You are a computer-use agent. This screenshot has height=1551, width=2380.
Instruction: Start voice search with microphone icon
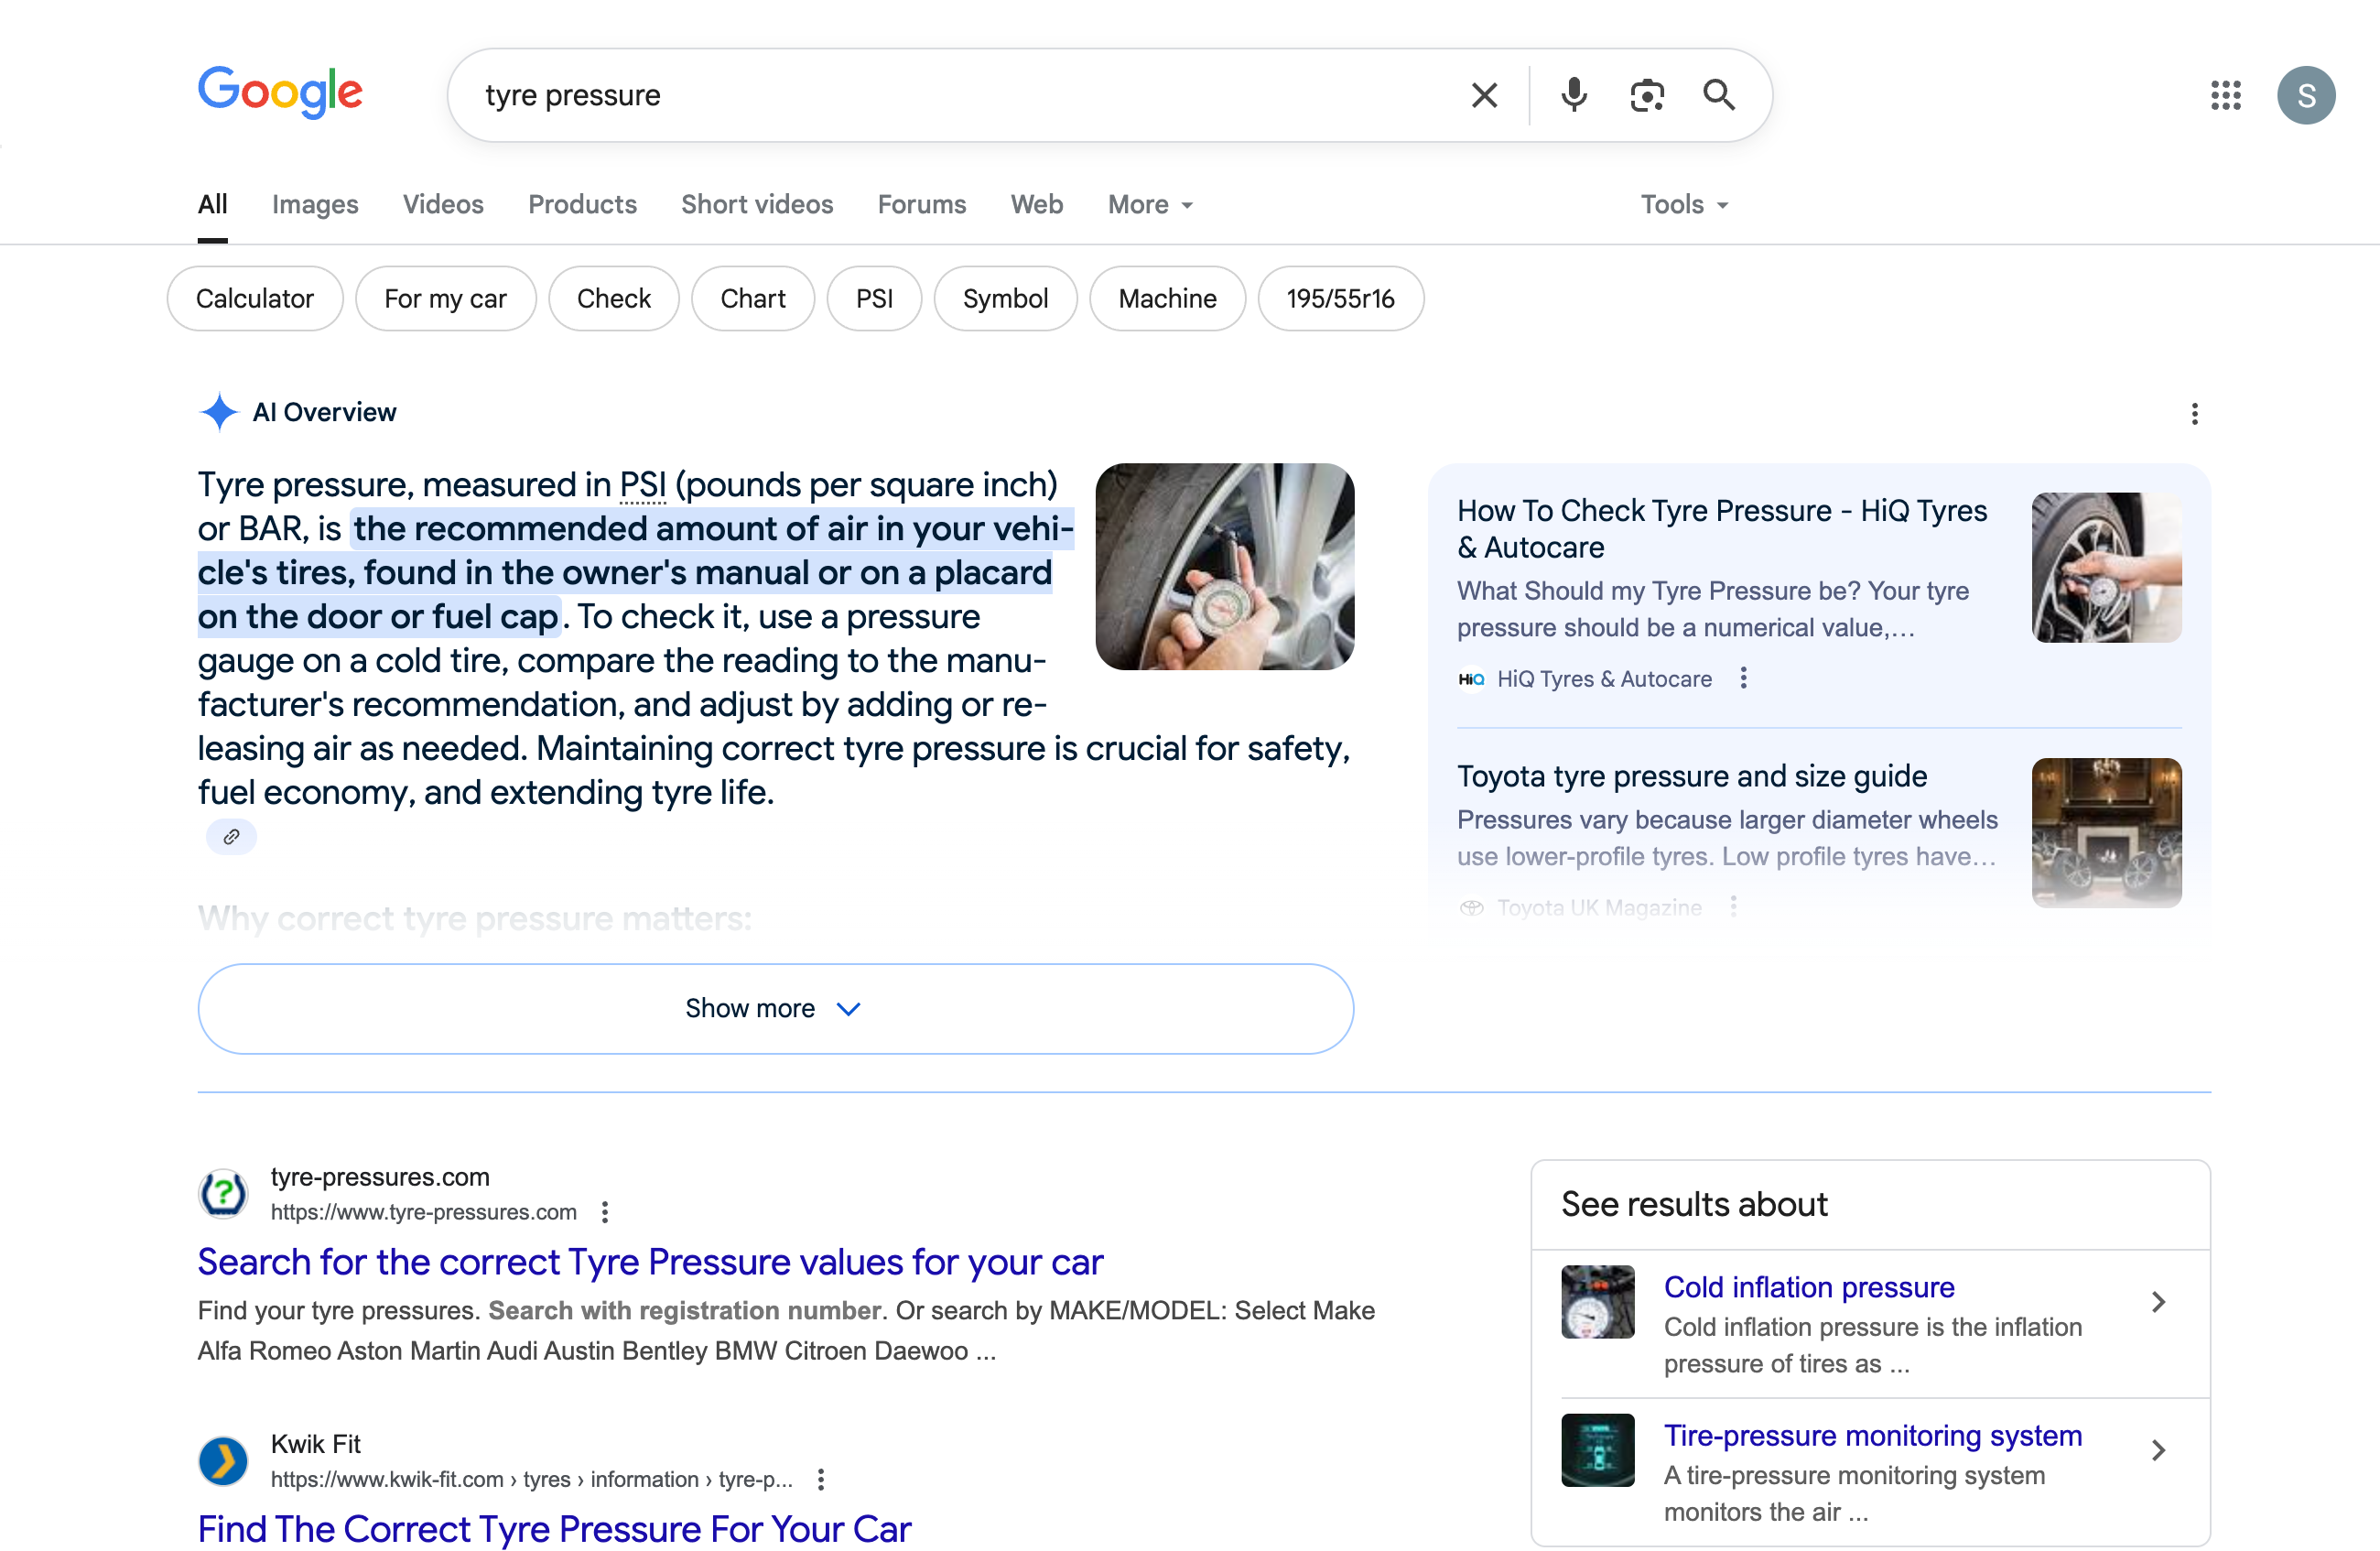[x=1573, y=95]
